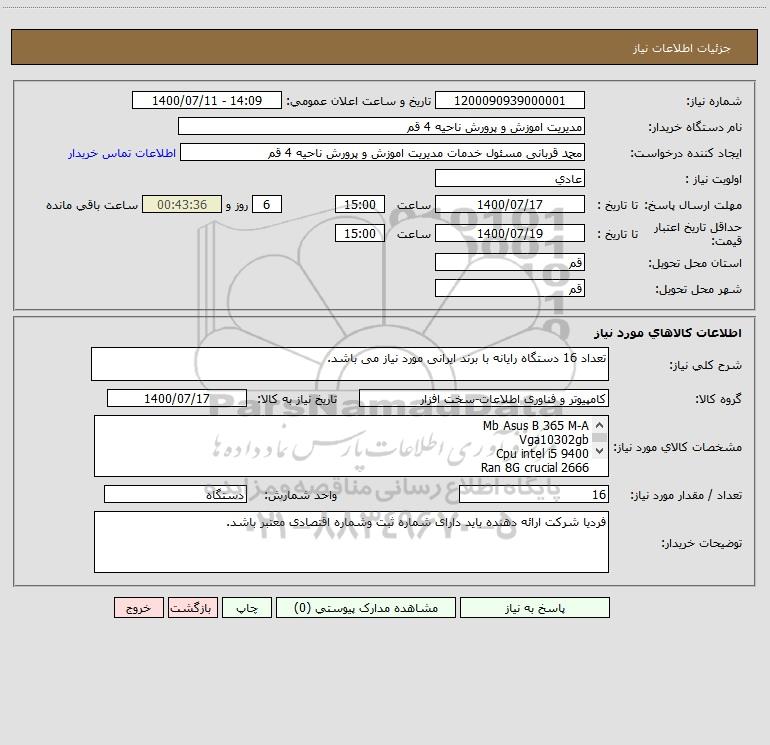This screenshot has width=770, height=745.
Task: Click response deadline time 15:00 field
Action: (359, 204)
